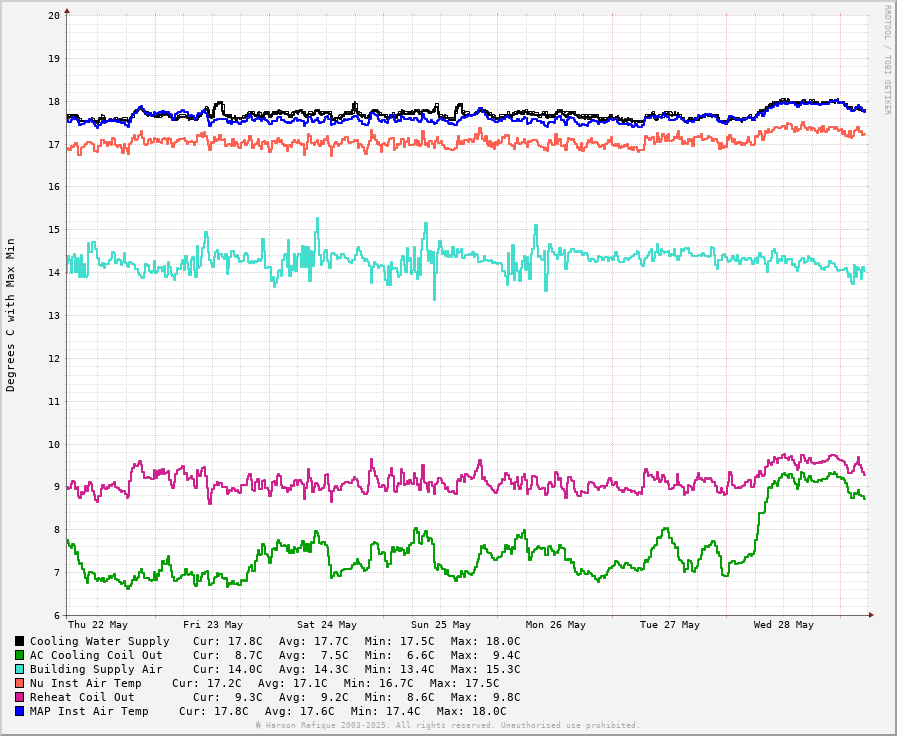Click the Wed 28 May date label
This screenshot has height=736, width=897.
pos(784,625)
